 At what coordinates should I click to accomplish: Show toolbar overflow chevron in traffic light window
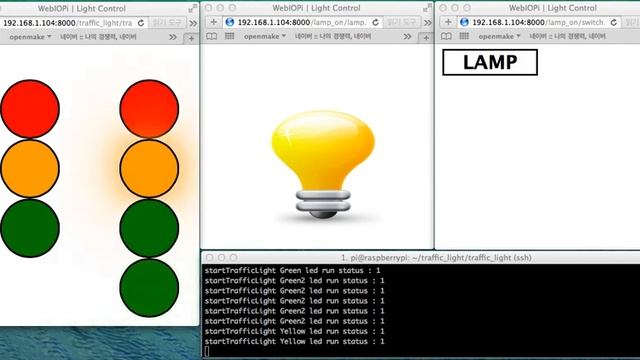(x=193, y=23)
